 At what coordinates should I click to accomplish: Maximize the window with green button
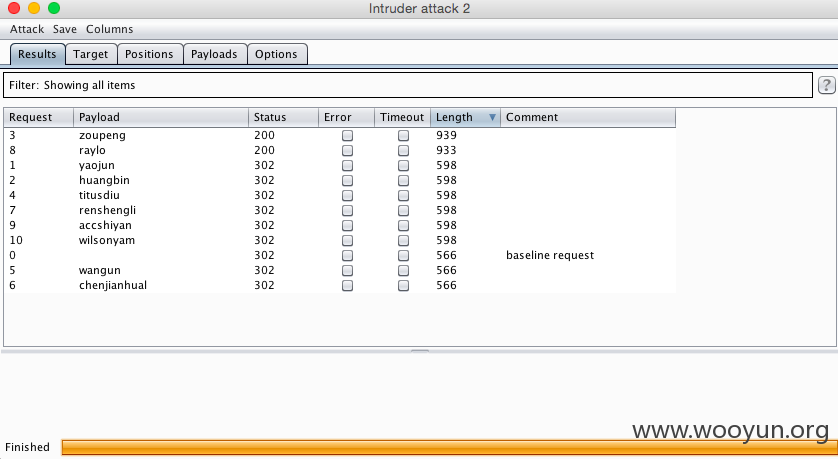click(x=54, y=8)
